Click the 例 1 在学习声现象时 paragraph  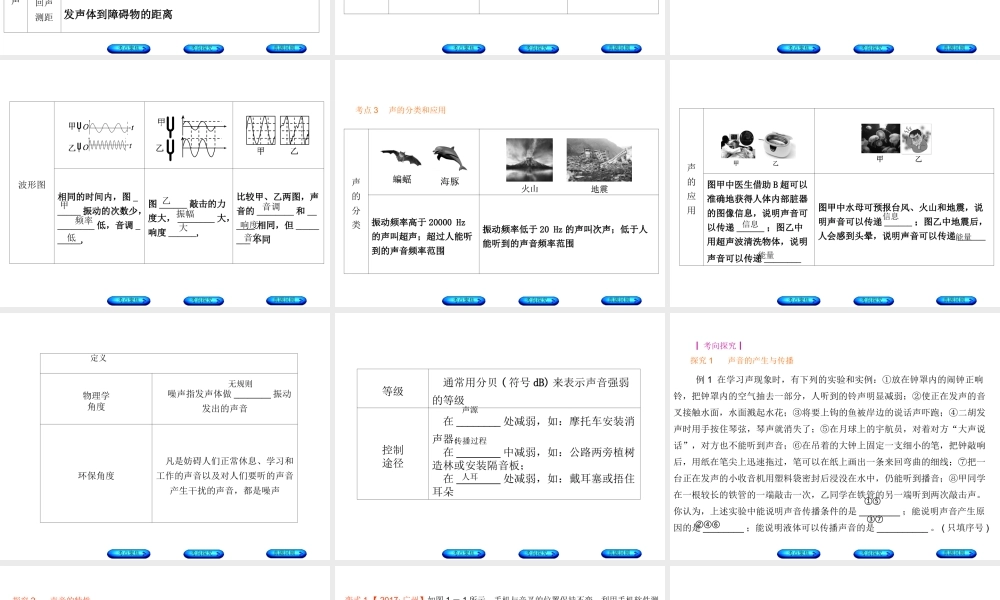click(x=831, y=453)
